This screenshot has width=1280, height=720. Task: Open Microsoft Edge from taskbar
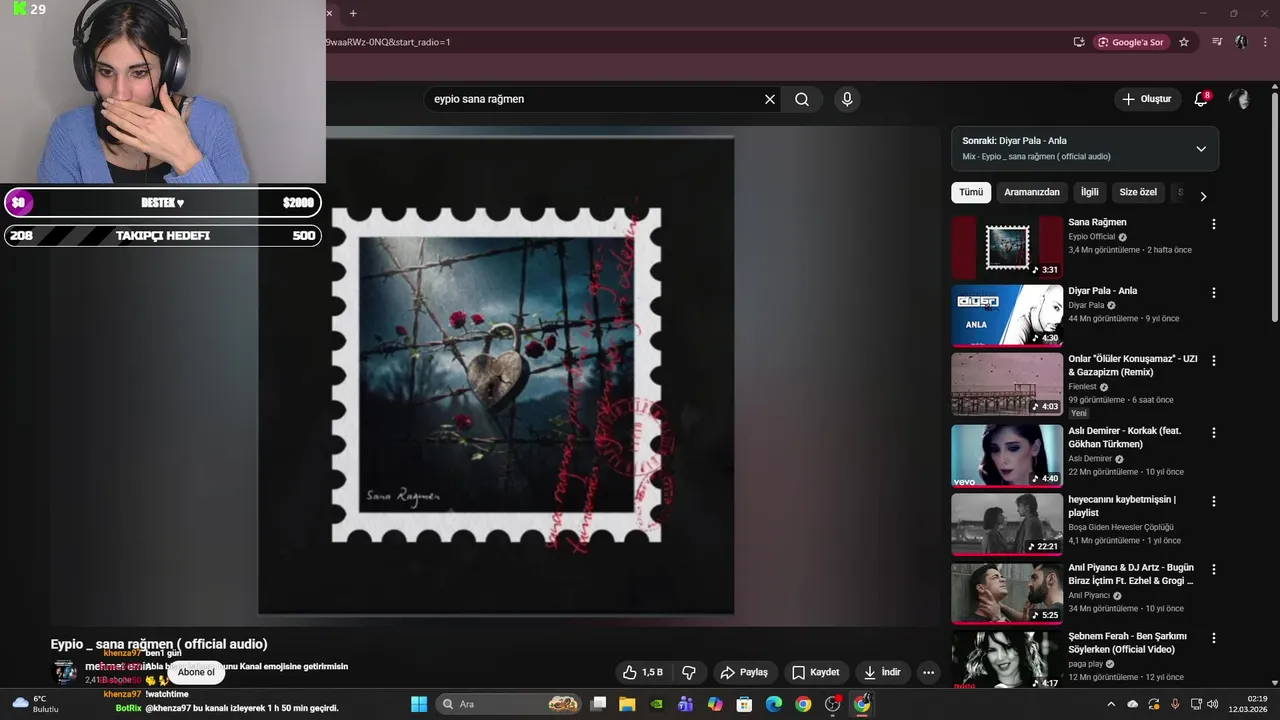(774, 704)
